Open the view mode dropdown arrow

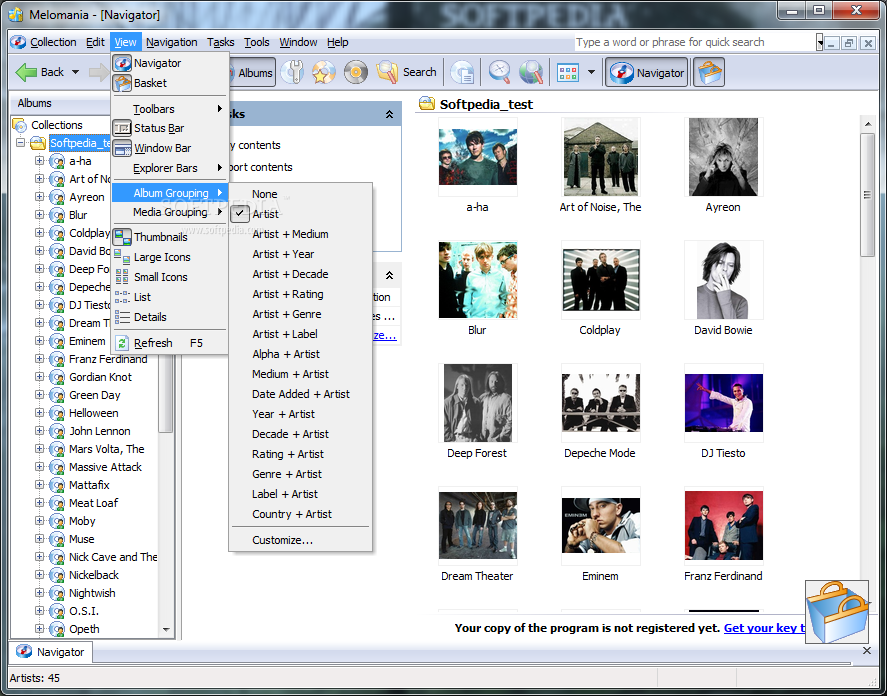point(592,72)
